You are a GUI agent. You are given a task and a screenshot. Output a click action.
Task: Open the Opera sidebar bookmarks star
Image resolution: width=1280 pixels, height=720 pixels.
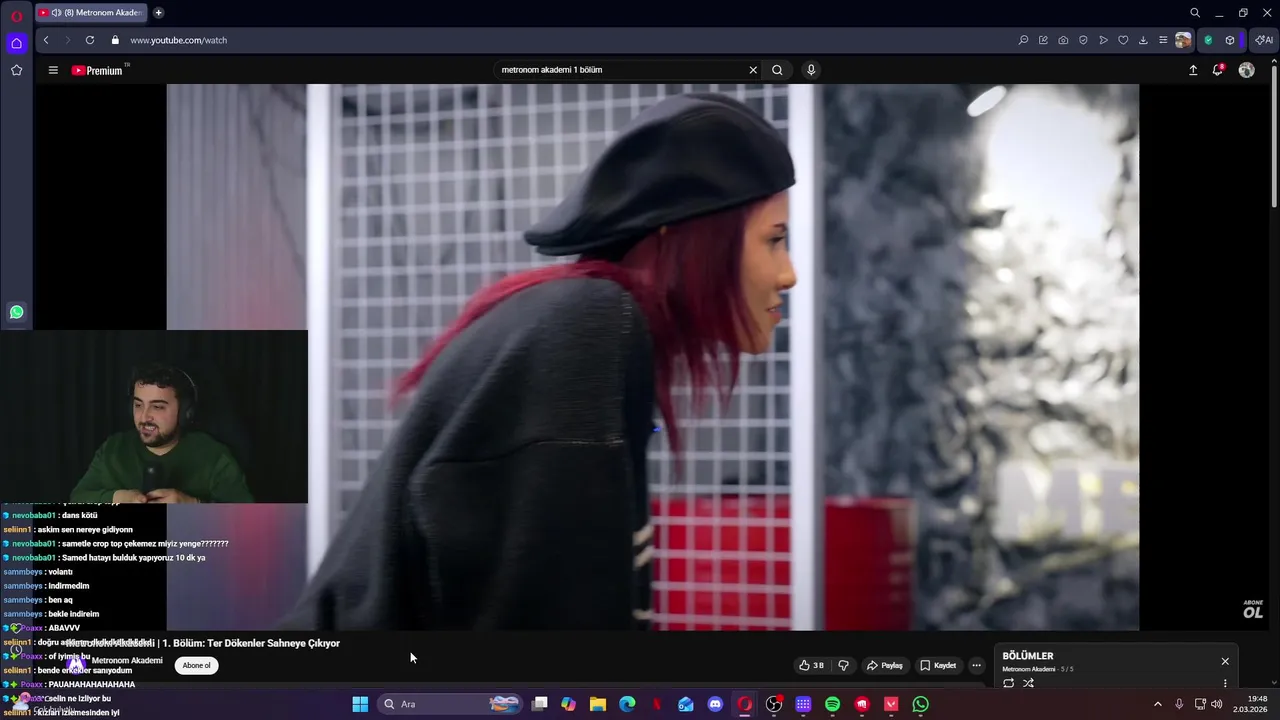[16, 70]
